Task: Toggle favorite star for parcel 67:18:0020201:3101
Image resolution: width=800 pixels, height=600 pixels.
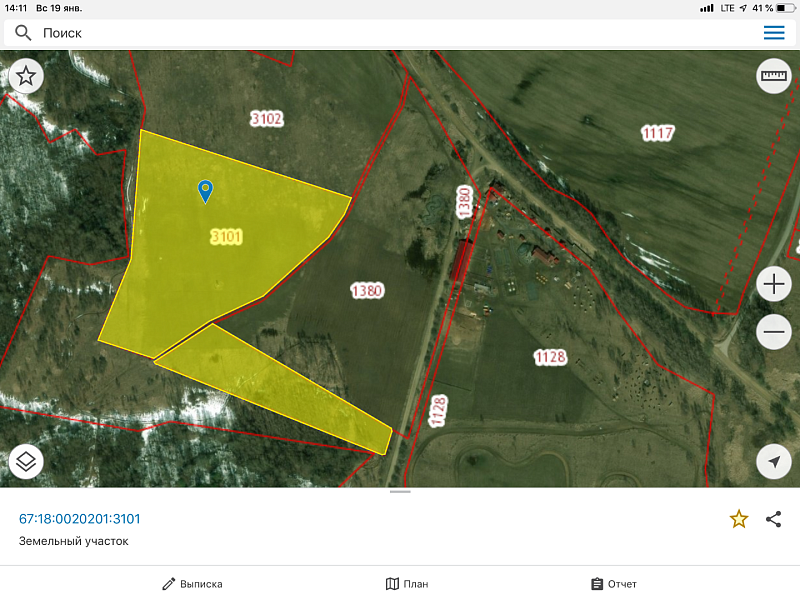Action: [739, 518]
